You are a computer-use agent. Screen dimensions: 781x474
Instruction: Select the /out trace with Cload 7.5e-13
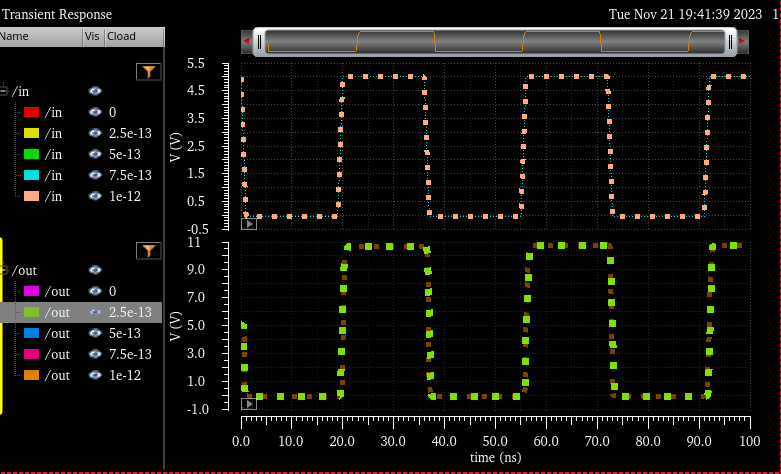tap(58, 354)
